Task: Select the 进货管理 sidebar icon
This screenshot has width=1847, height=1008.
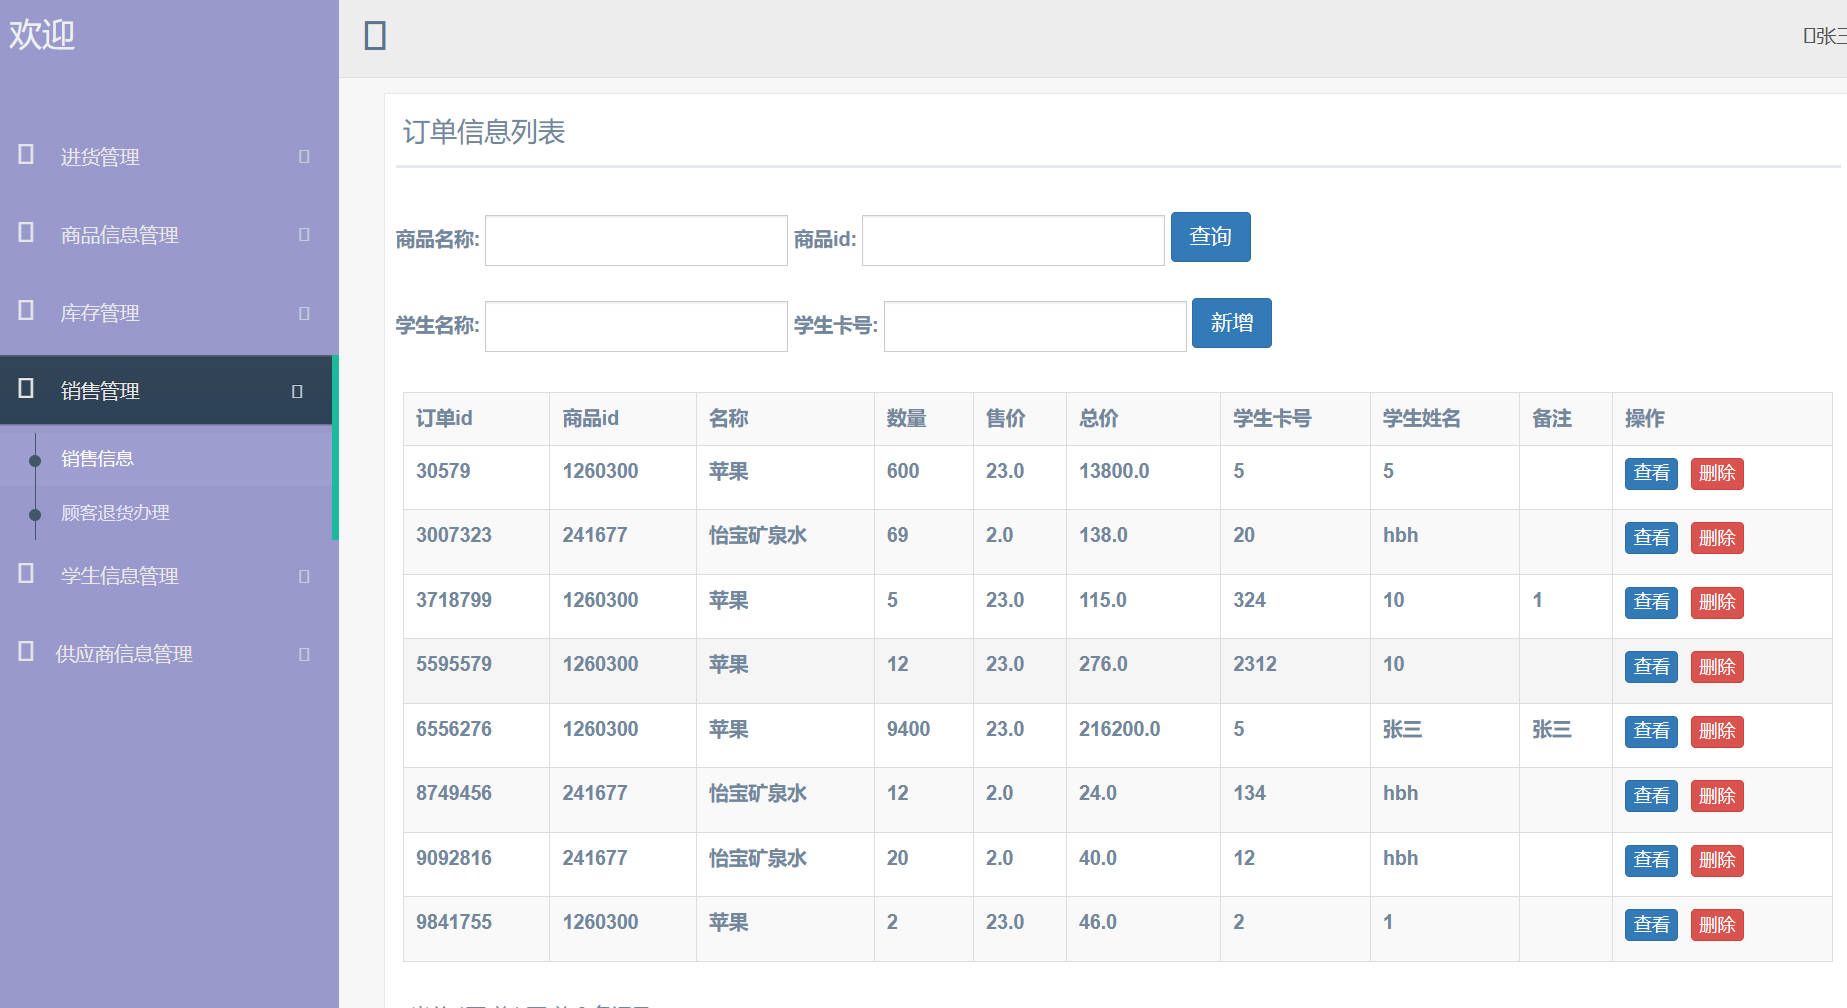Action: (x=24, y=156)
